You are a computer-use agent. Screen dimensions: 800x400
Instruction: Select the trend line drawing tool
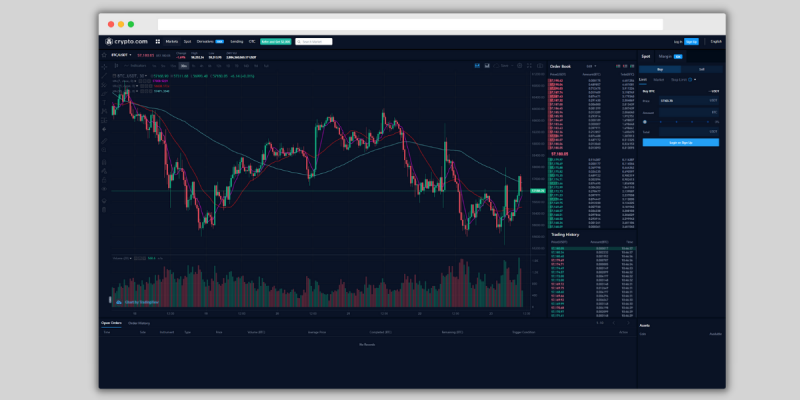point(104,76)
